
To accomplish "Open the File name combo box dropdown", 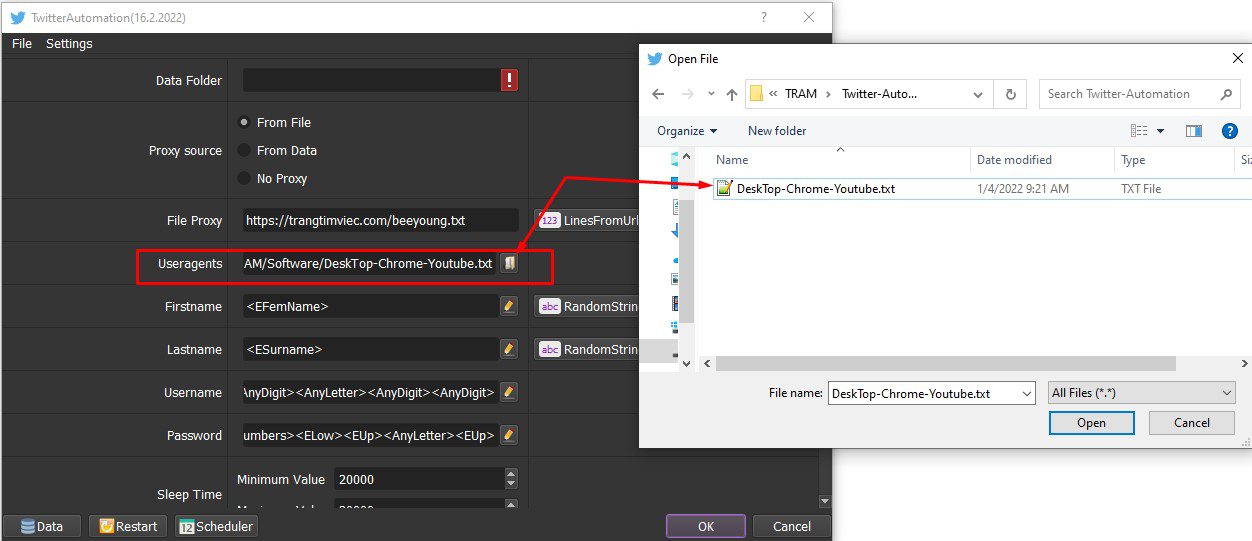I will [x=1027, y=393].
